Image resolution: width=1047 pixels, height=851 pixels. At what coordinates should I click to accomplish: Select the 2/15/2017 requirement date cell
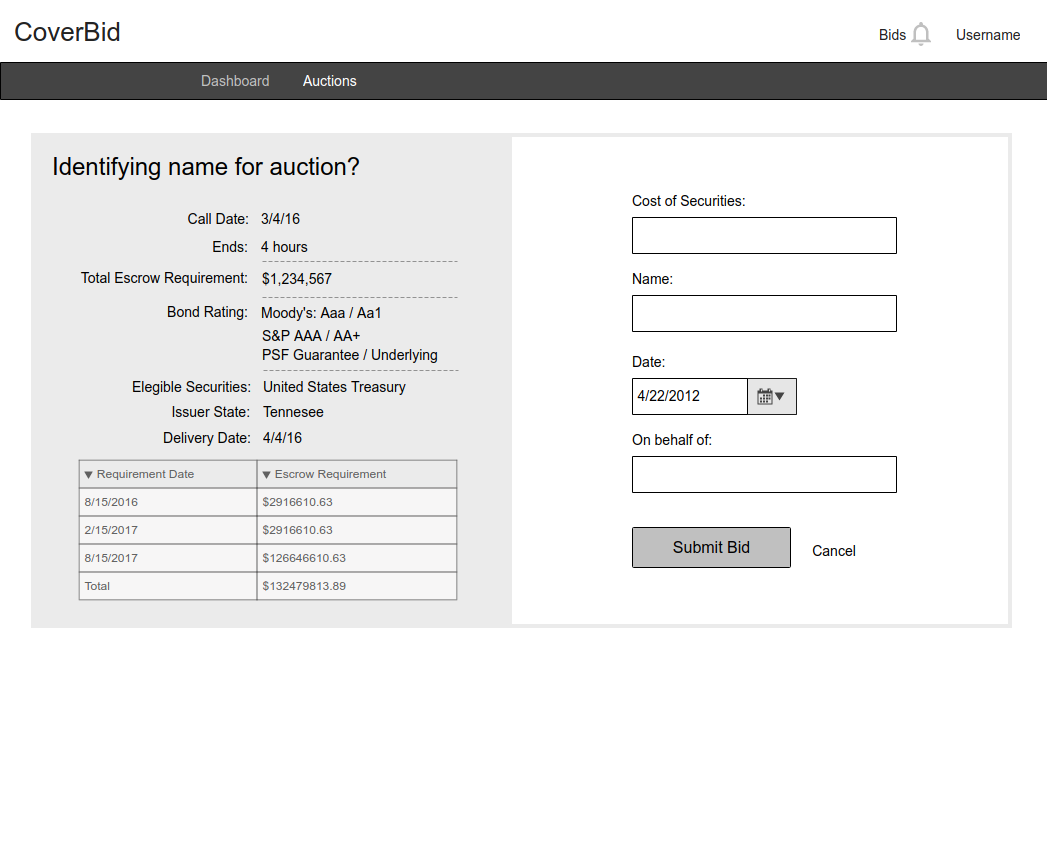coord(168,530)
